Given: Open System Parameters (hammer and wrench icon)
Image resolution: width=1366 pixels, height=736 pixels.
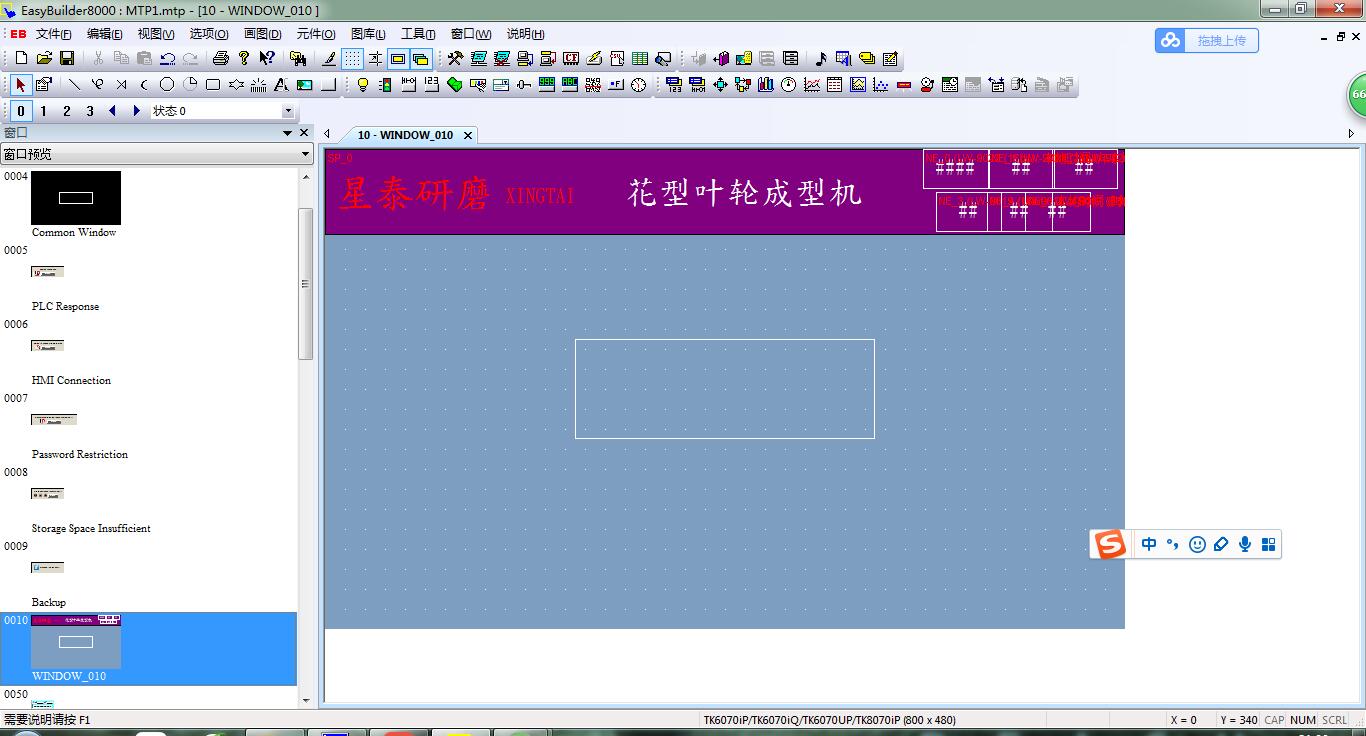Looking at the screenshot, I should [x=455, y=59].
